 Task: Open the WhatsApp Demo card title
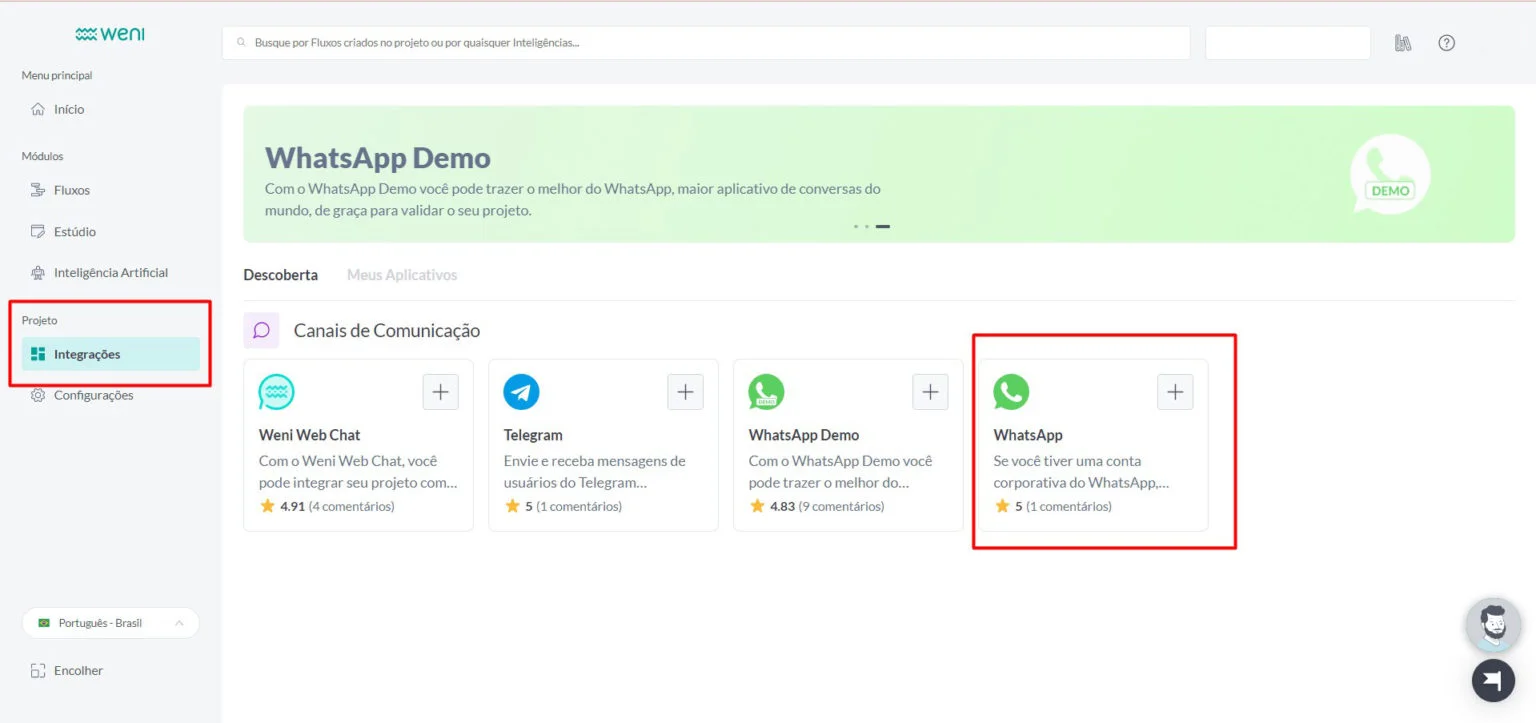(804, 435)
